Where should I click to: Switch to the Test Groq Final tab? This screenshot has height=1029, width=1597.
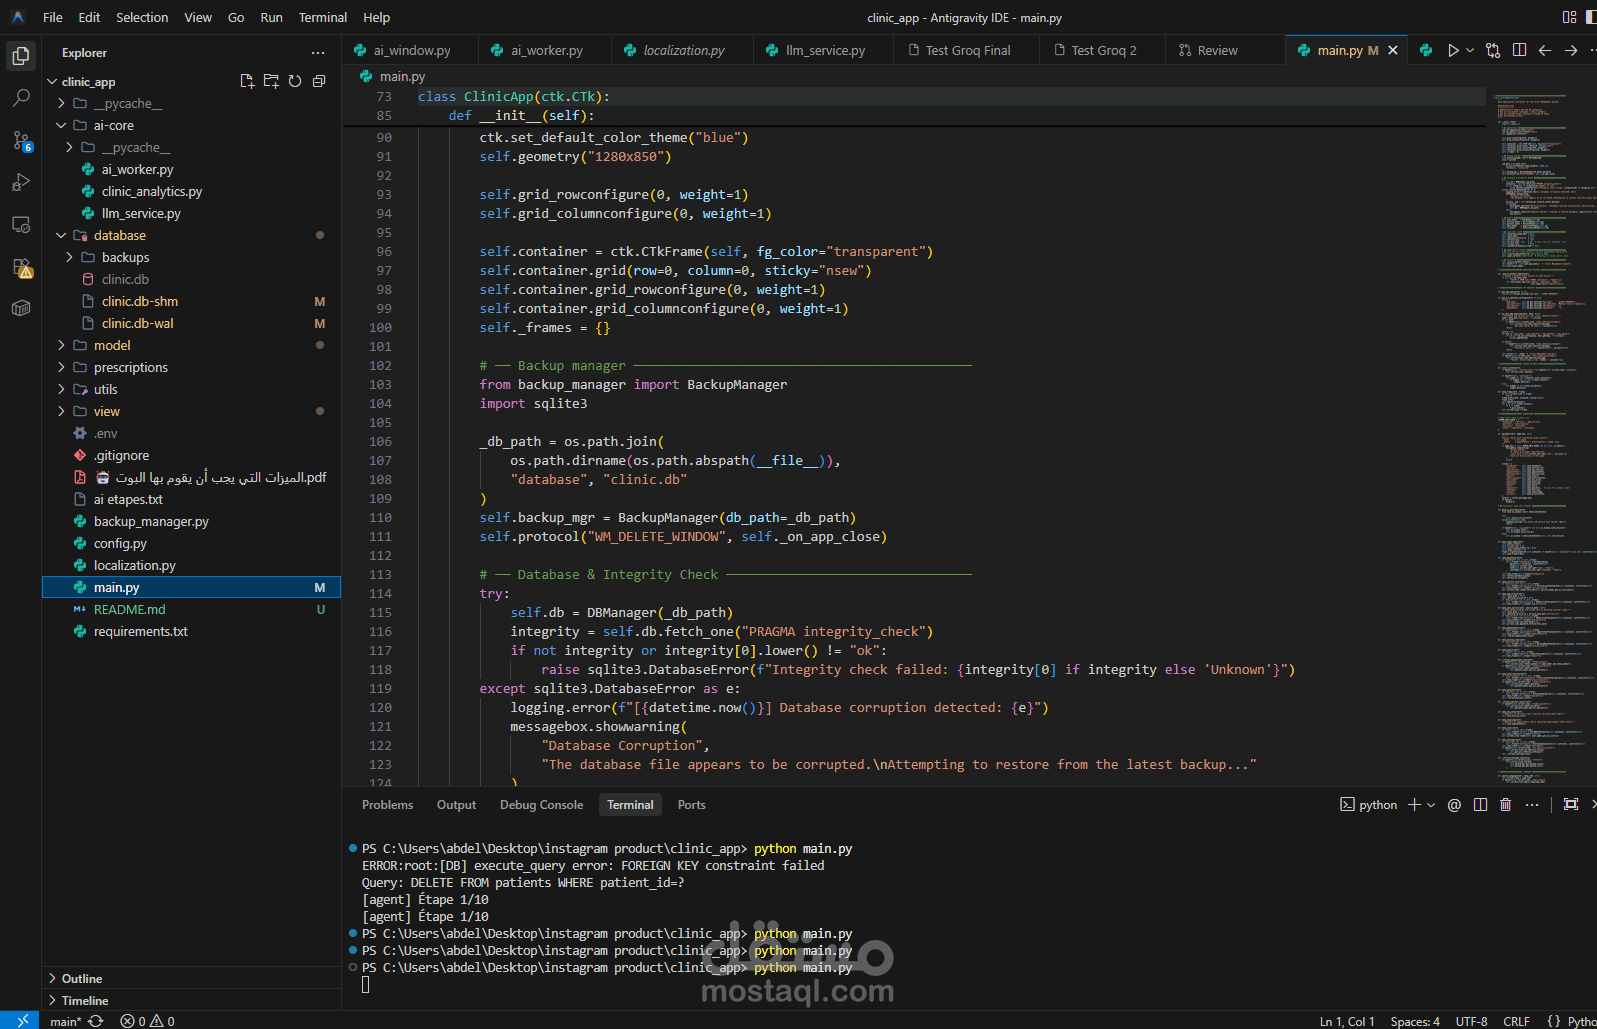968,50
